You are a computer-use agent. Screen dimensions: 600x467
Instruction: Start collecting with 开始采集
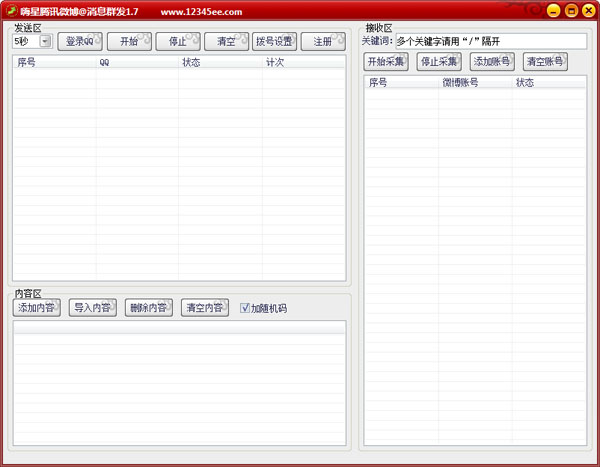pyautogui.click(x=387, y=62)
